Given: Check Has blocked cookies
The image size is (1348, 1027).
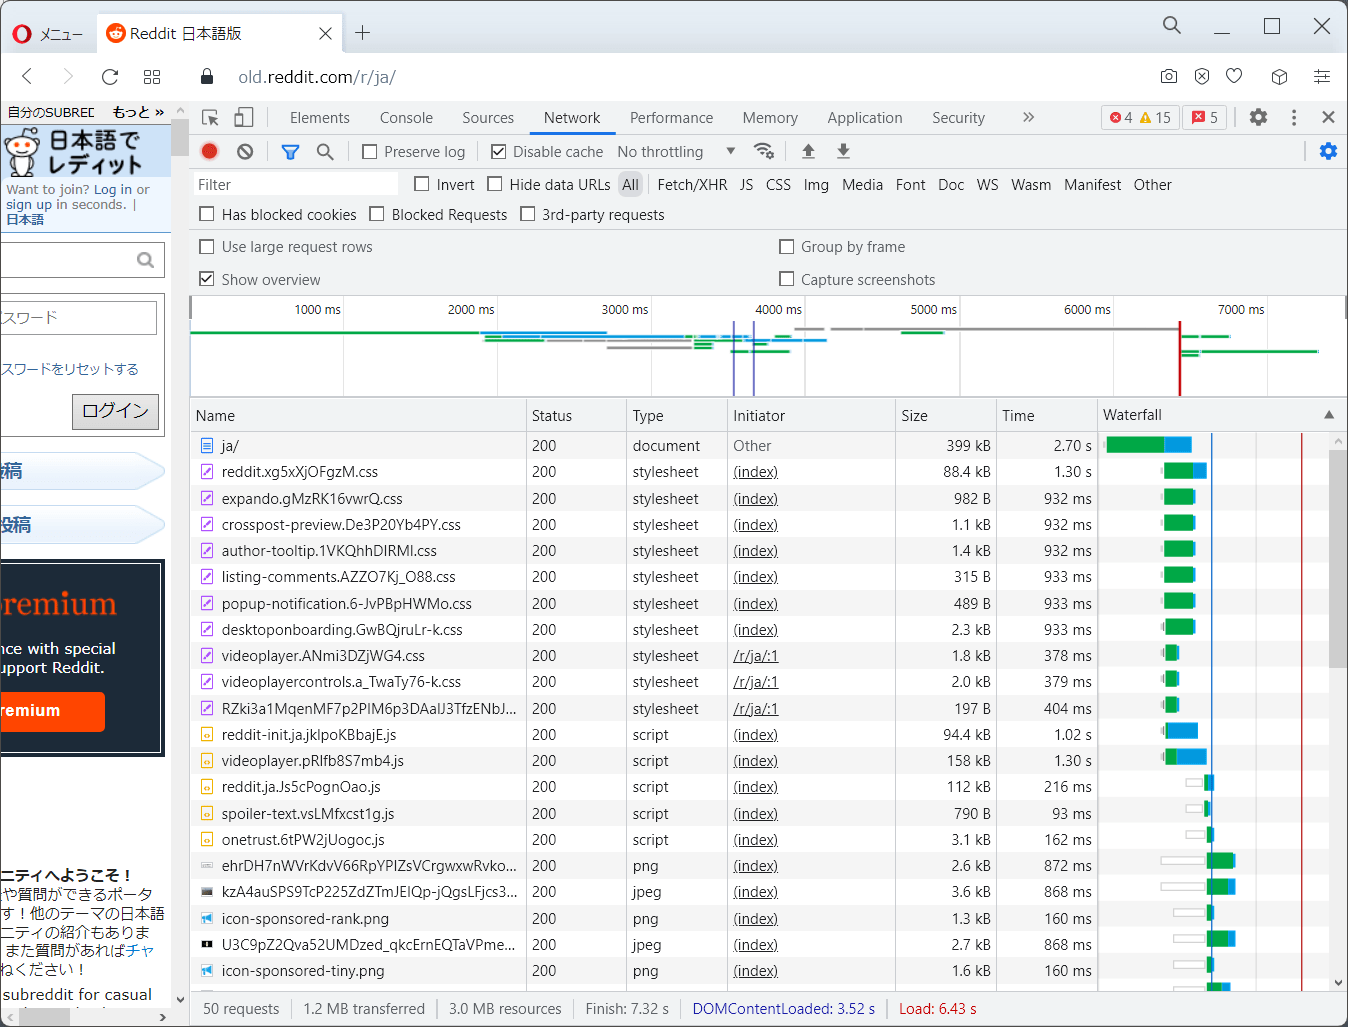Looking at the screenshot, I should pyautogui.click(x=207, y=214).
